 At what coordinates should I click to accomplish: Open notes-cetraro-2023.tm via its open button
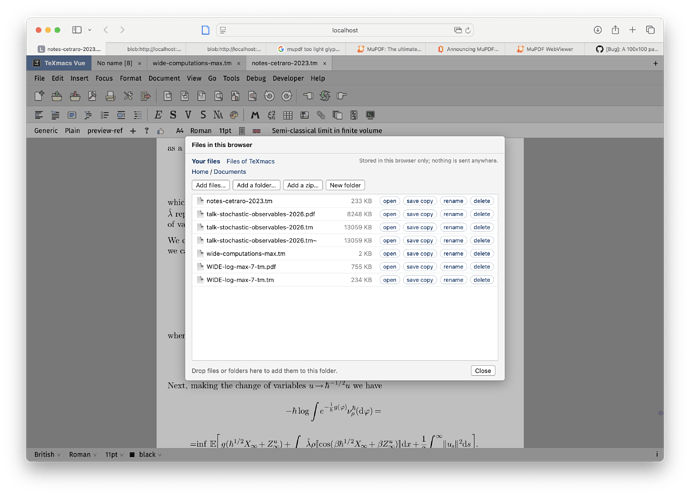pyautogui.click(x=389, y=201)
